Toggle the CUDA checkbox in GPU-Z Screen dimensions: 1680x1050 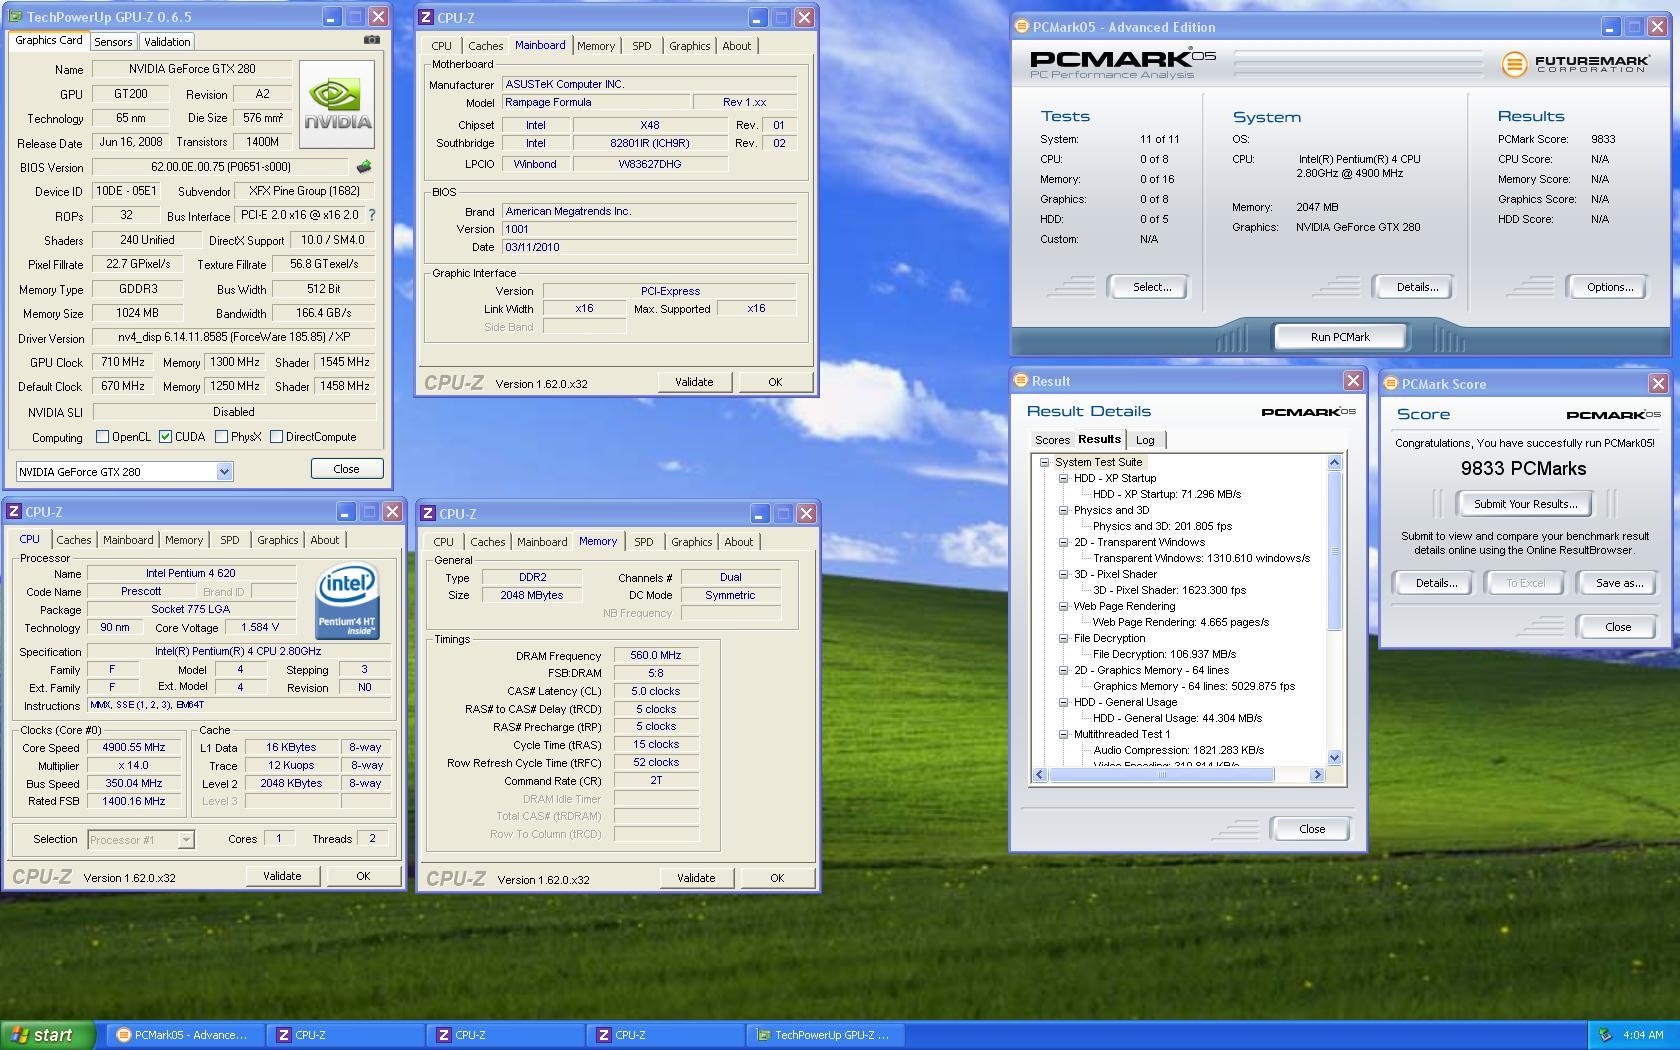(x=165, y=437)
